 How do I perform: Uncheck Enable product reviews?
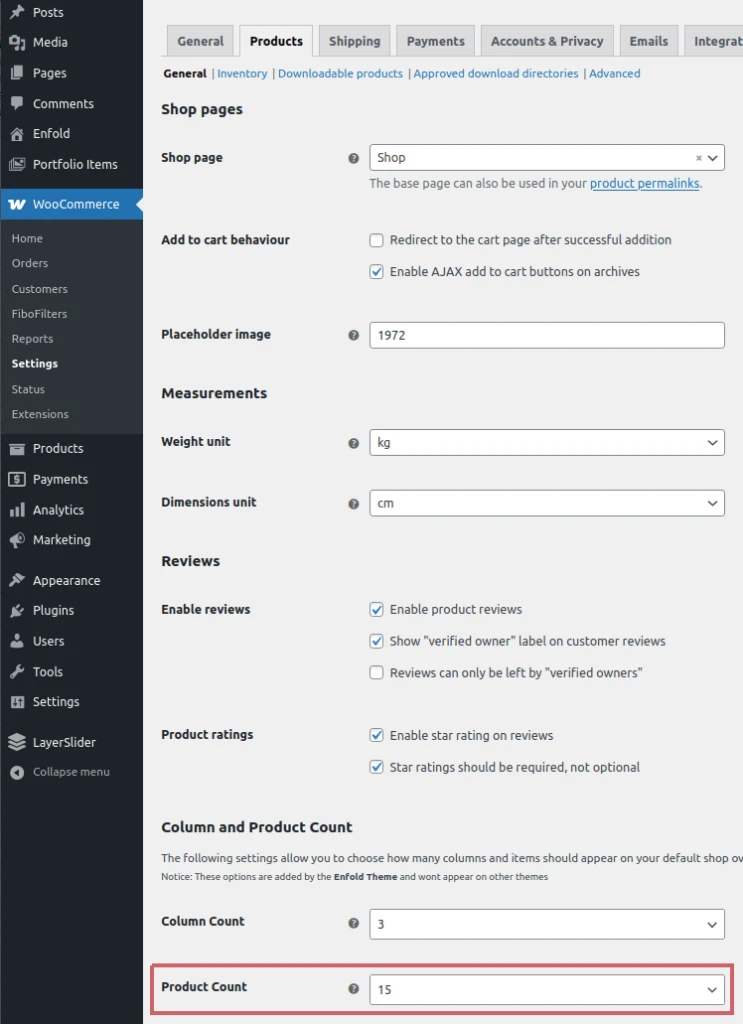tap(377, 609)
